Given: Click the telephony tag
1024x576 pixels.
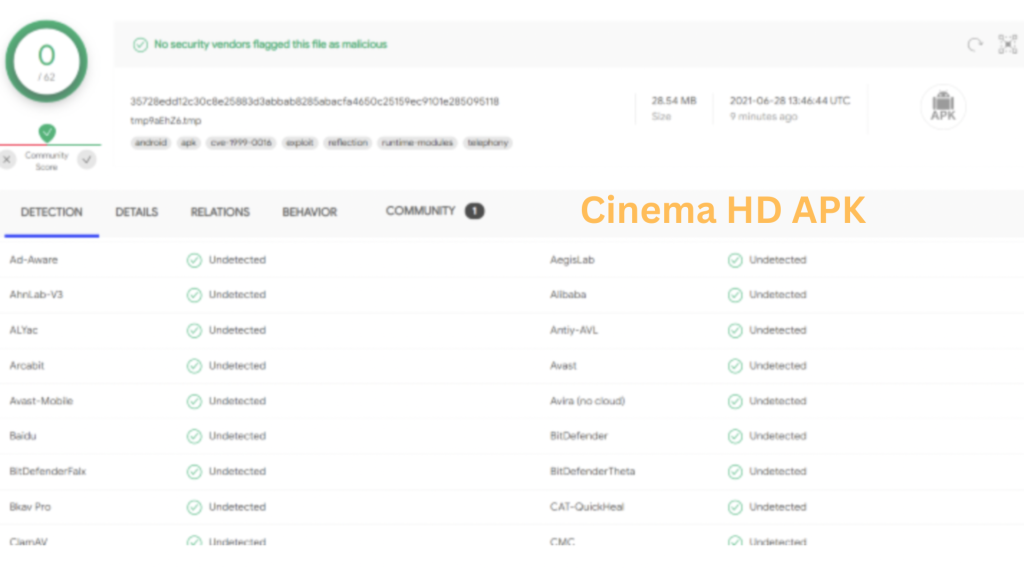Looking at the screenshot, I should click(x=488, y=142).
